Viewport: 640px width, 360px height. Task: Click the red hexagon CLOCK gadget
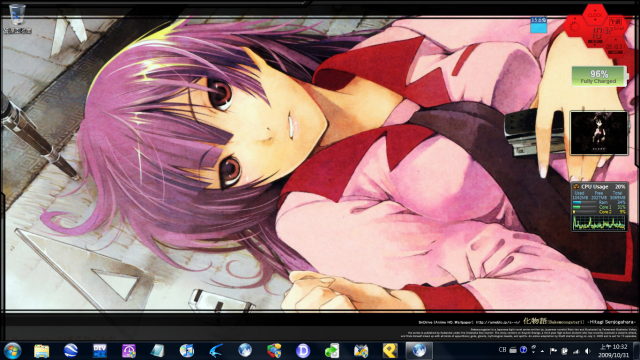click(595, 15)
